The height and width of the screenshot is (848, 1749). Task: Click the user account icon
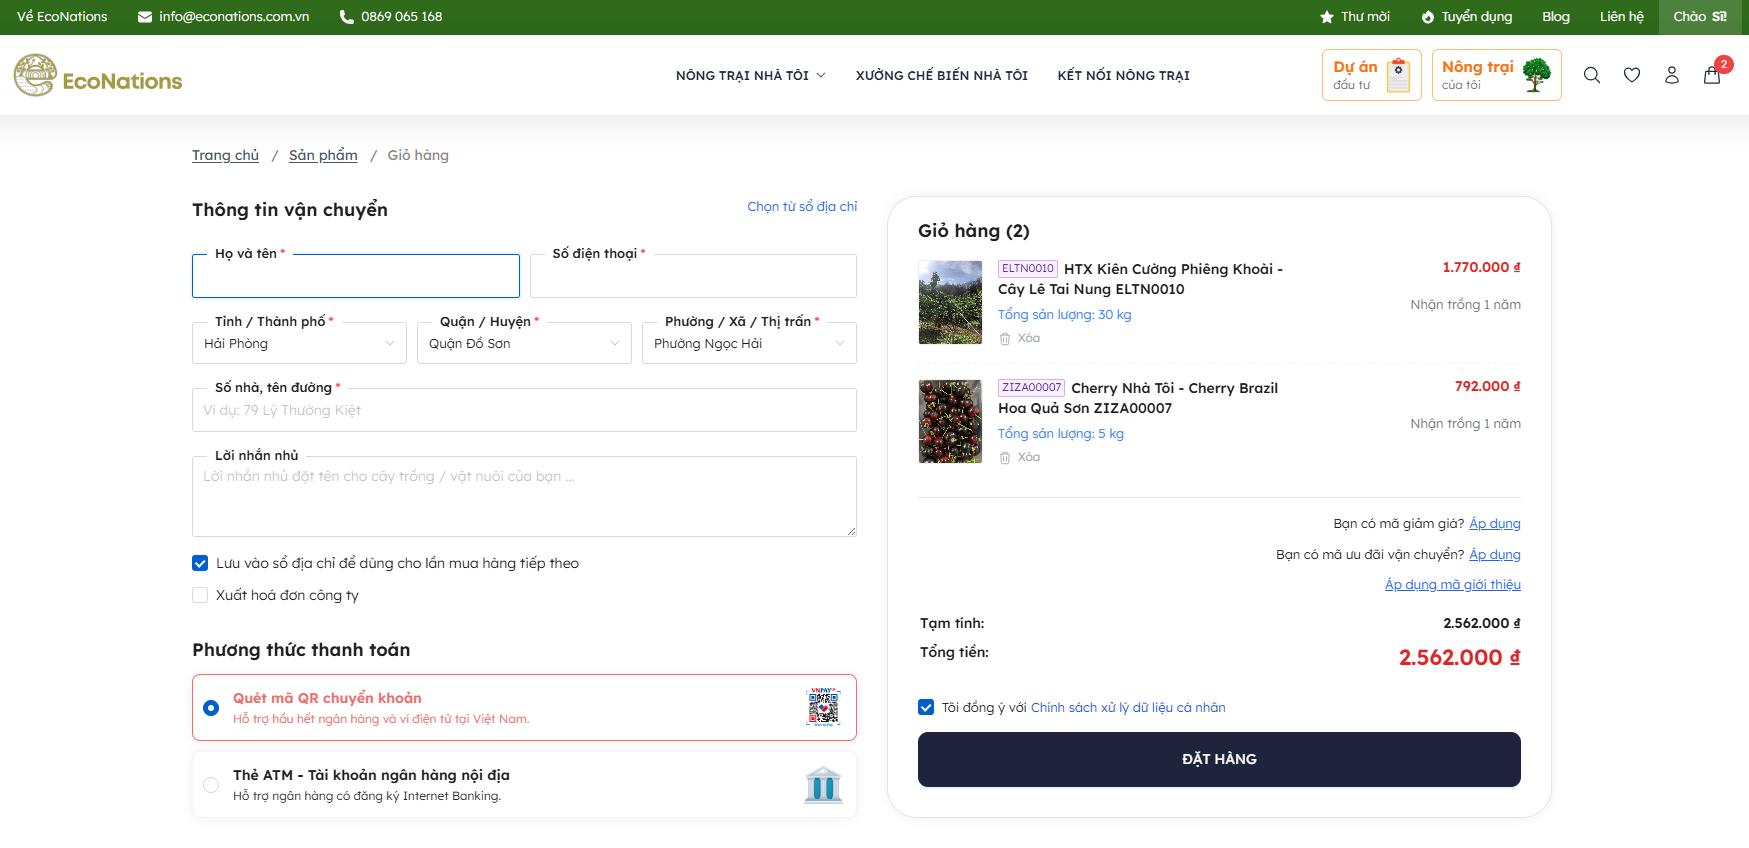click(x=1671, y=75)
